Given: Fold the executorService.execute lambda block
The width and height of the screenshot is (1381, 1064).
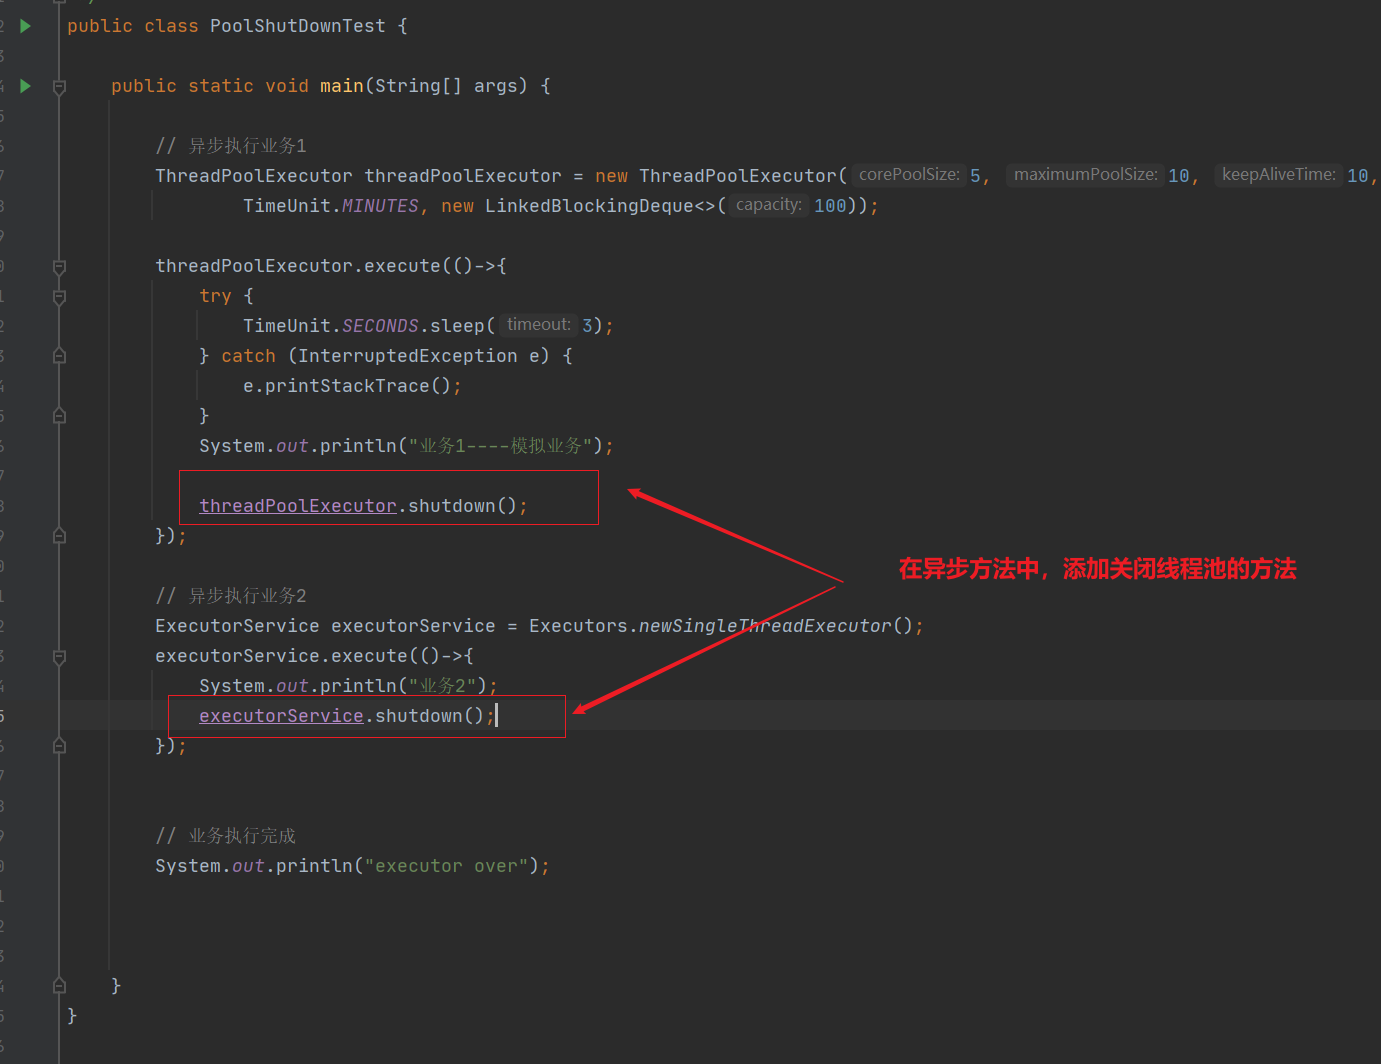Looking at the screenshot, I should [59, 657].
